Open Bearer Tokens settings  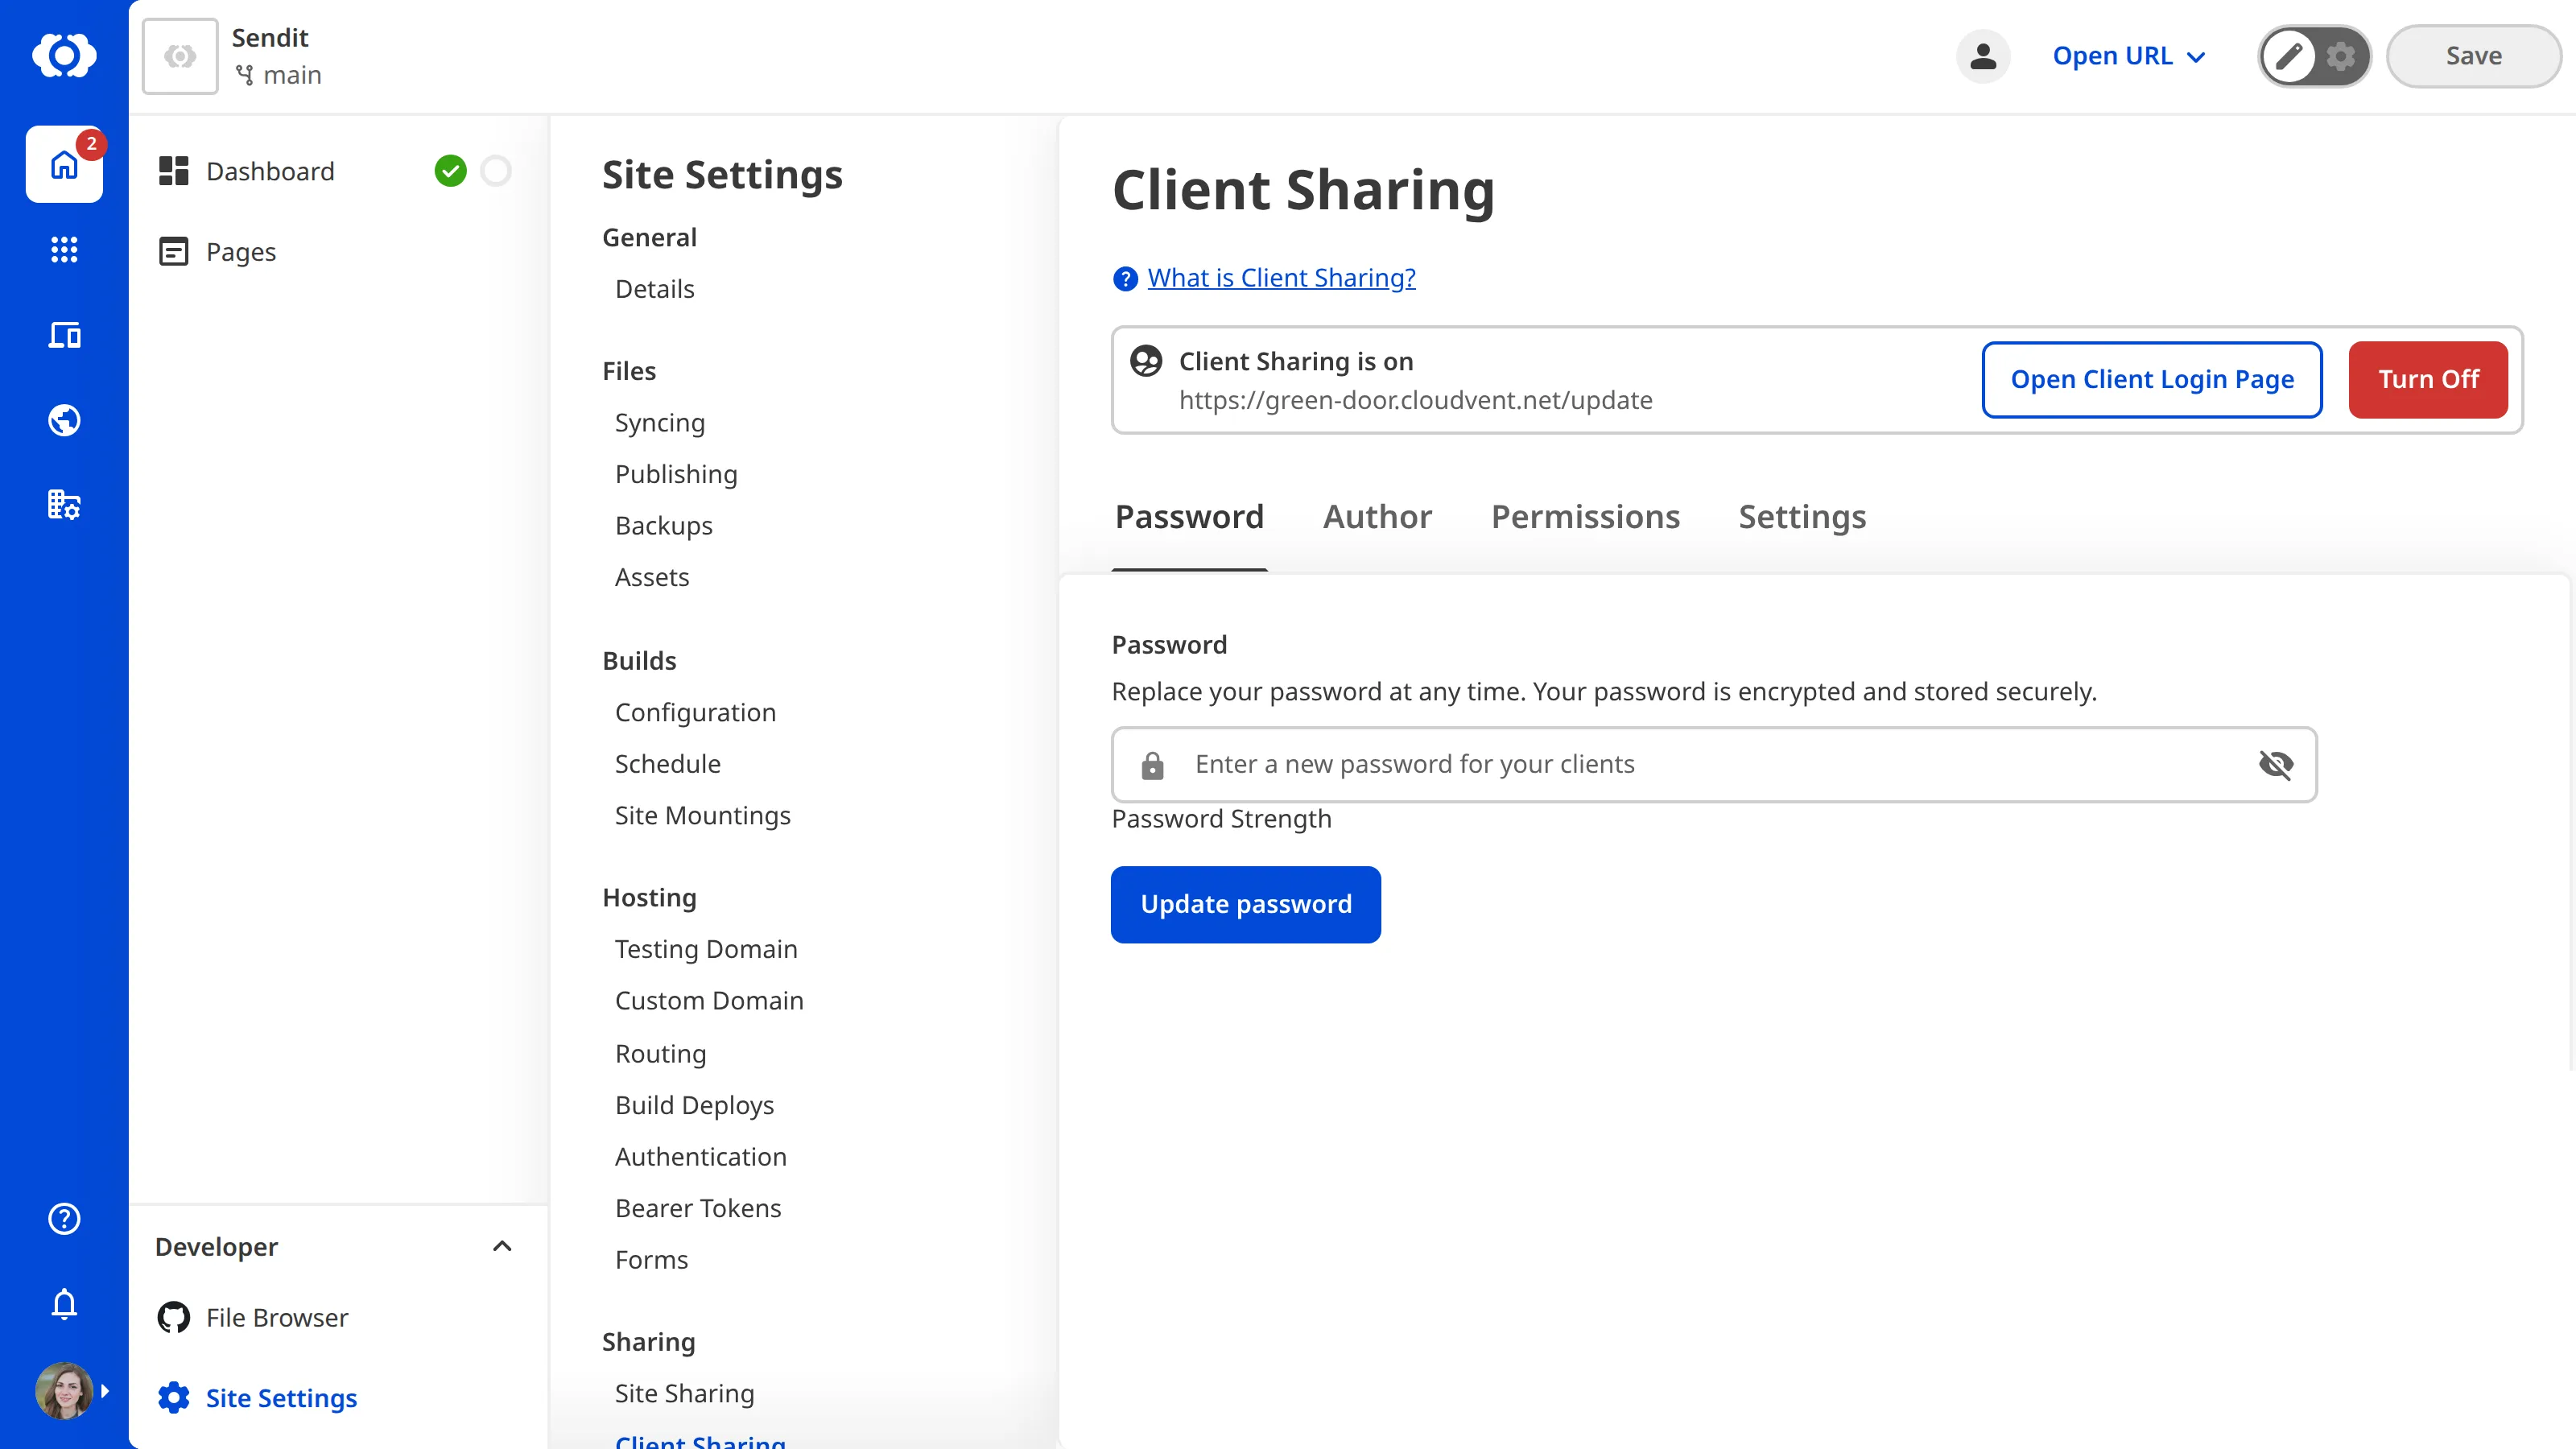pyautogui.click(x=698, y=1208)
